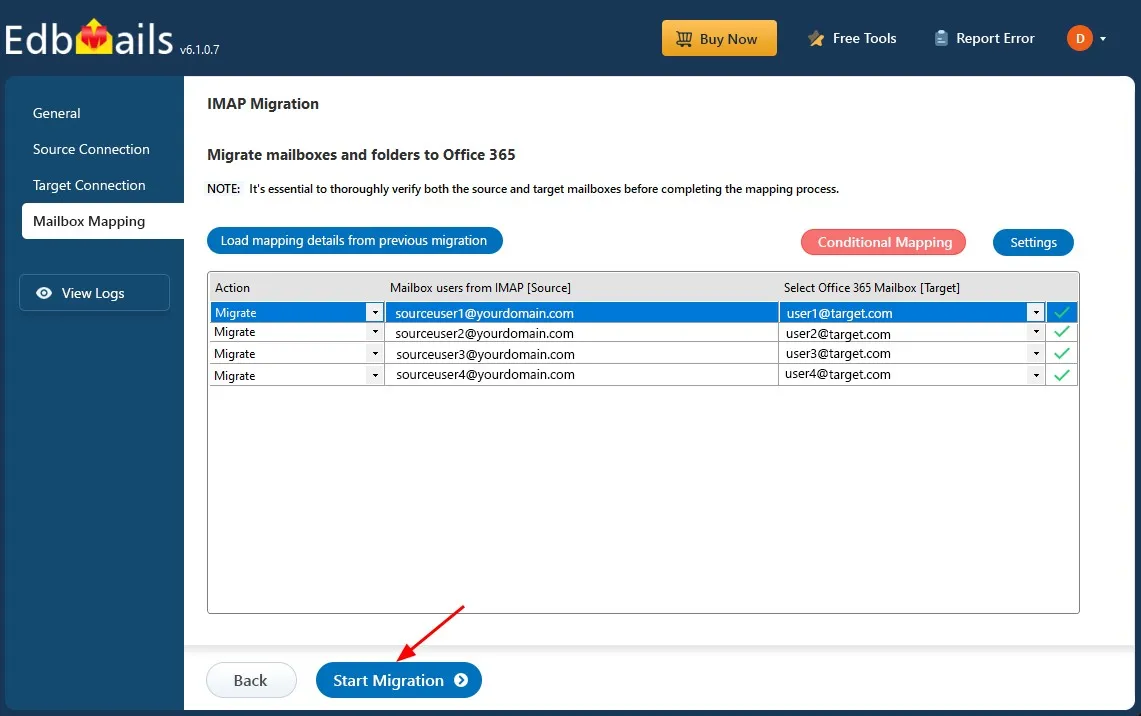The height and width of the screenshot is (716, 1141).
Task: Expand target mailbox dropdown for user2@target.com
Action: tap(1036, 332)
